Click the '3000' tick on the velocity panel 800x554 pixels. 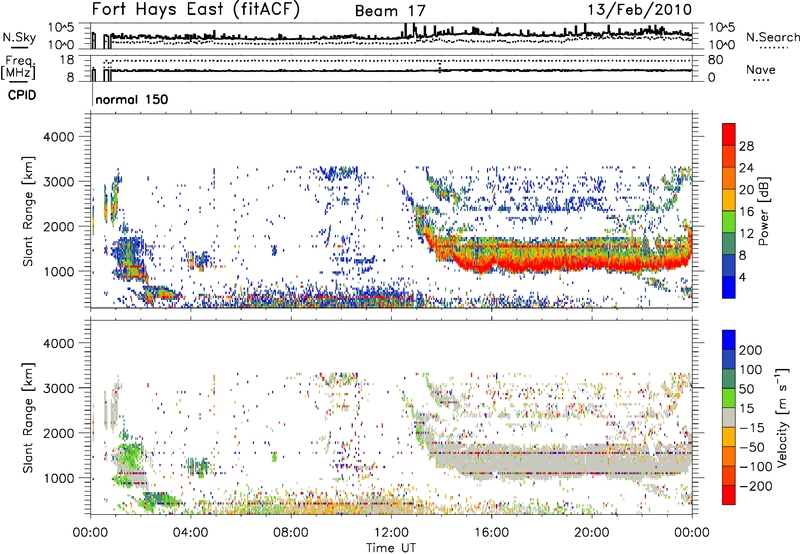click(58, 388)
